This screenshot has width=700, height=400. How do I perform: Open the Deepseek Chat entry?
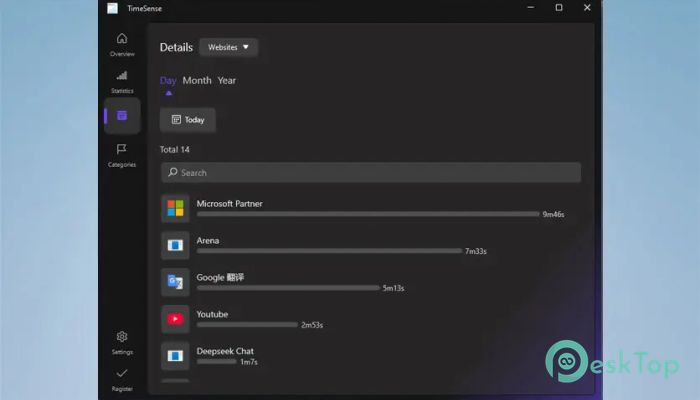click(371, 356)
